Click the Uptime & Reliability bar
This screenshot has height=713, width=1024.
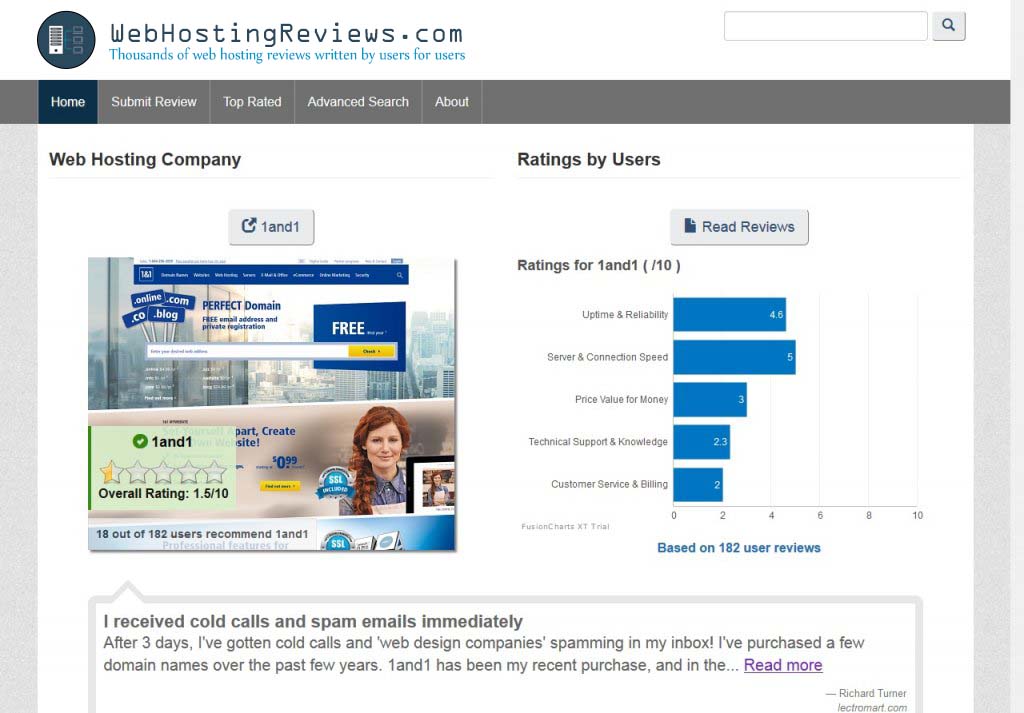tap(729, 315)
